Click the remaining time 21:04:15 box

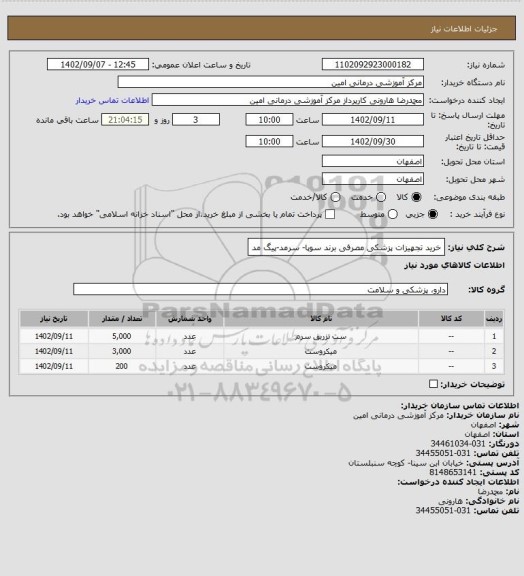(x=125, y=120)
